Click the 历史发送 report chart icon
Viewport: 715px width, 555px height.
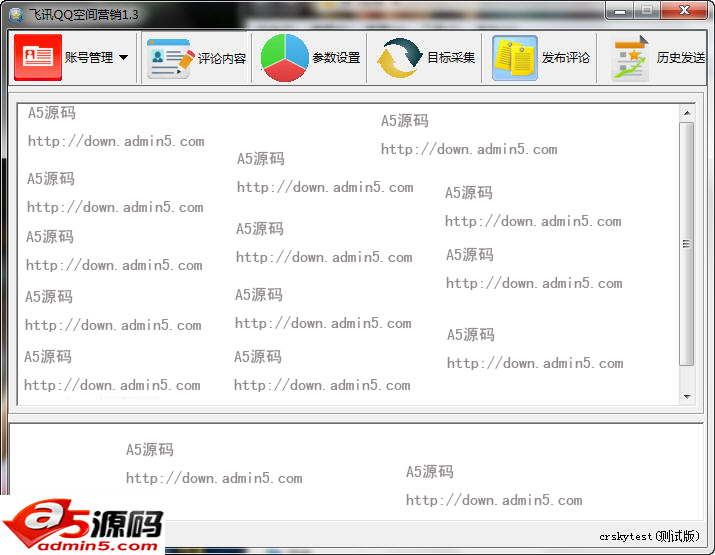(630, 58)
